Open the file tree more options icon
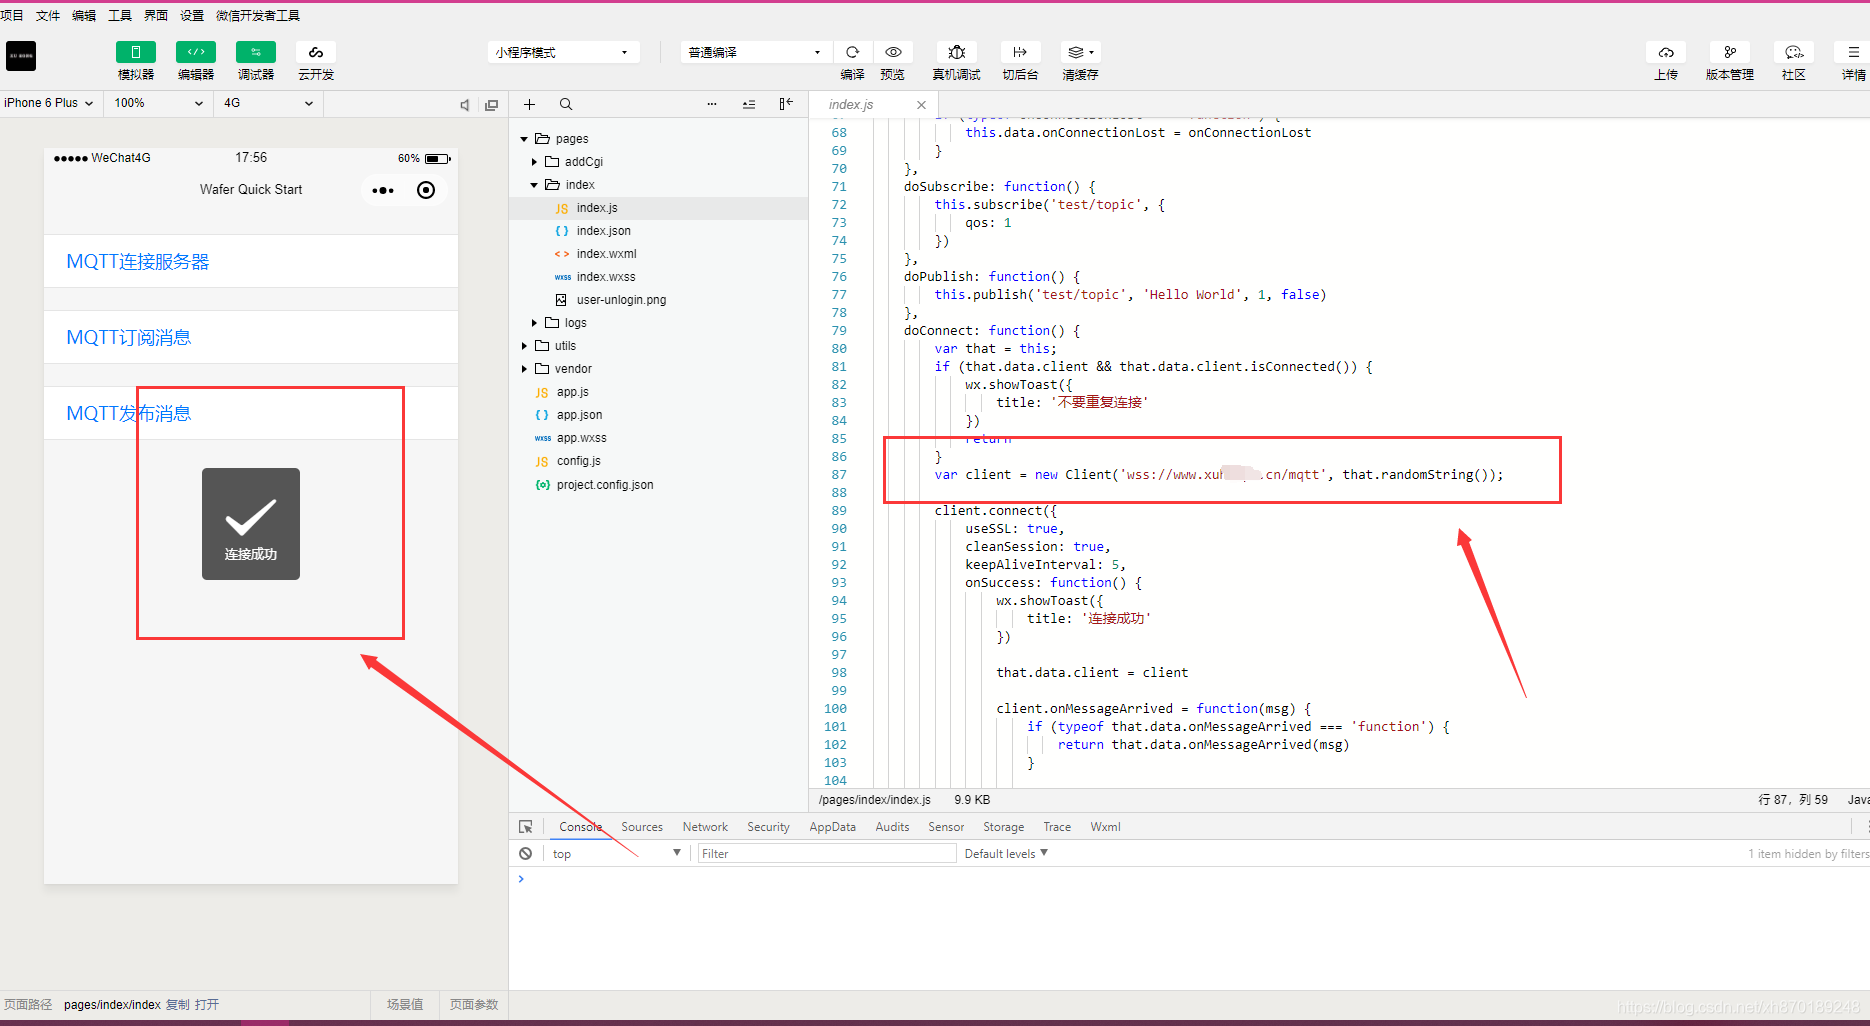This screenshot has height=1026, width=1870. pos(712,104)
